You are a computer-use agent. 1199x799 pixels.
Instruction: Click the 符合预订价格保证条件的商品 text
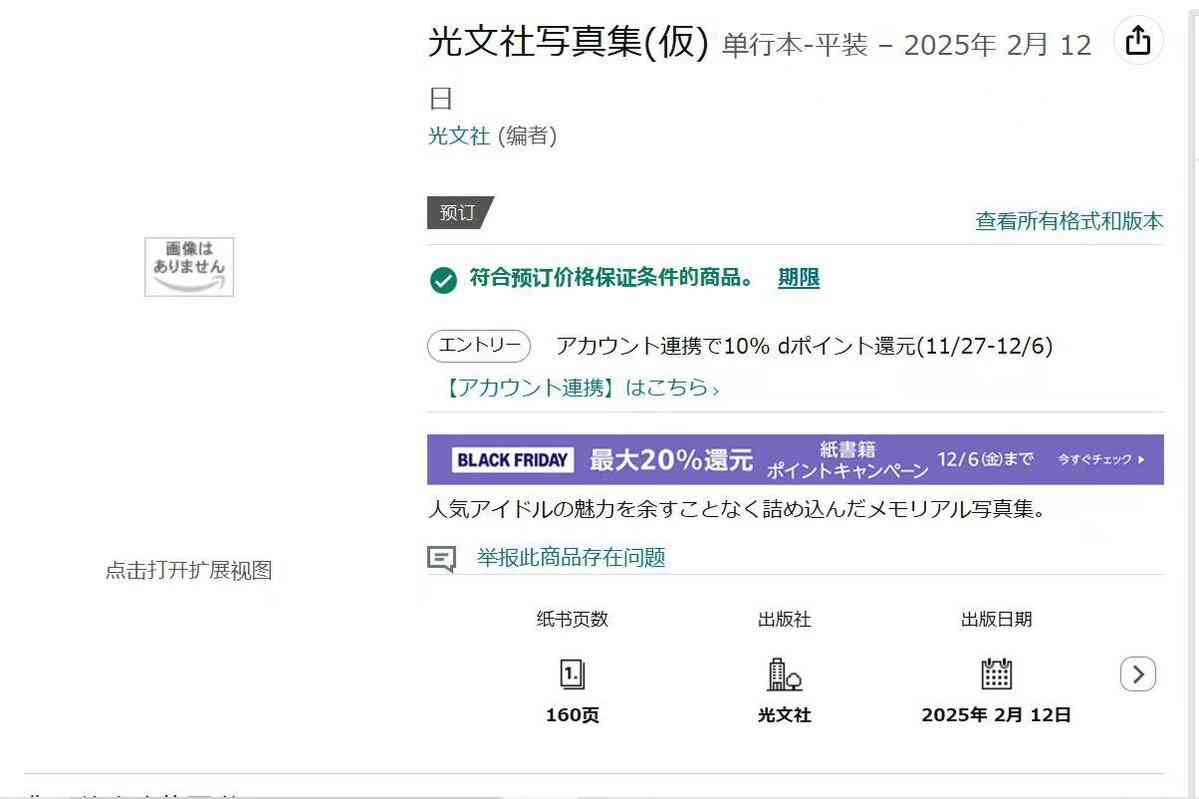pos(612,277)
